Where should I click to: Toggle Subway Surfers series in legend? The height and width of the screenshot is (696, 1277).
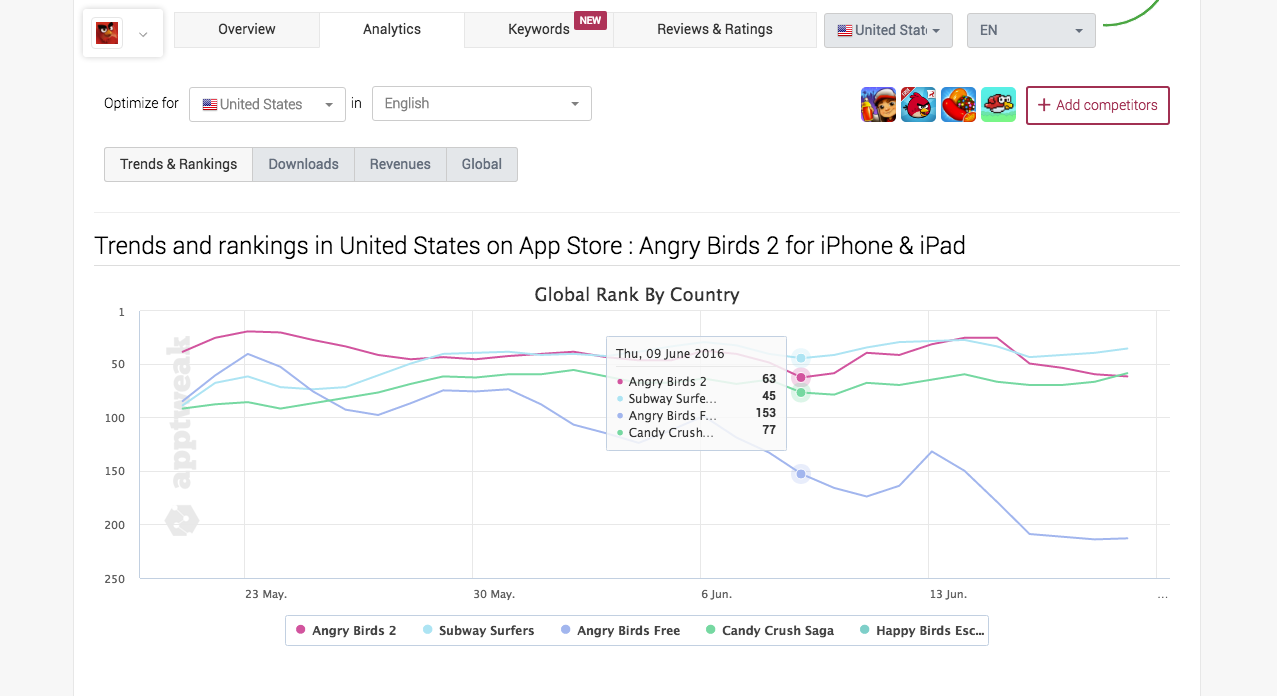pos(478,631)
